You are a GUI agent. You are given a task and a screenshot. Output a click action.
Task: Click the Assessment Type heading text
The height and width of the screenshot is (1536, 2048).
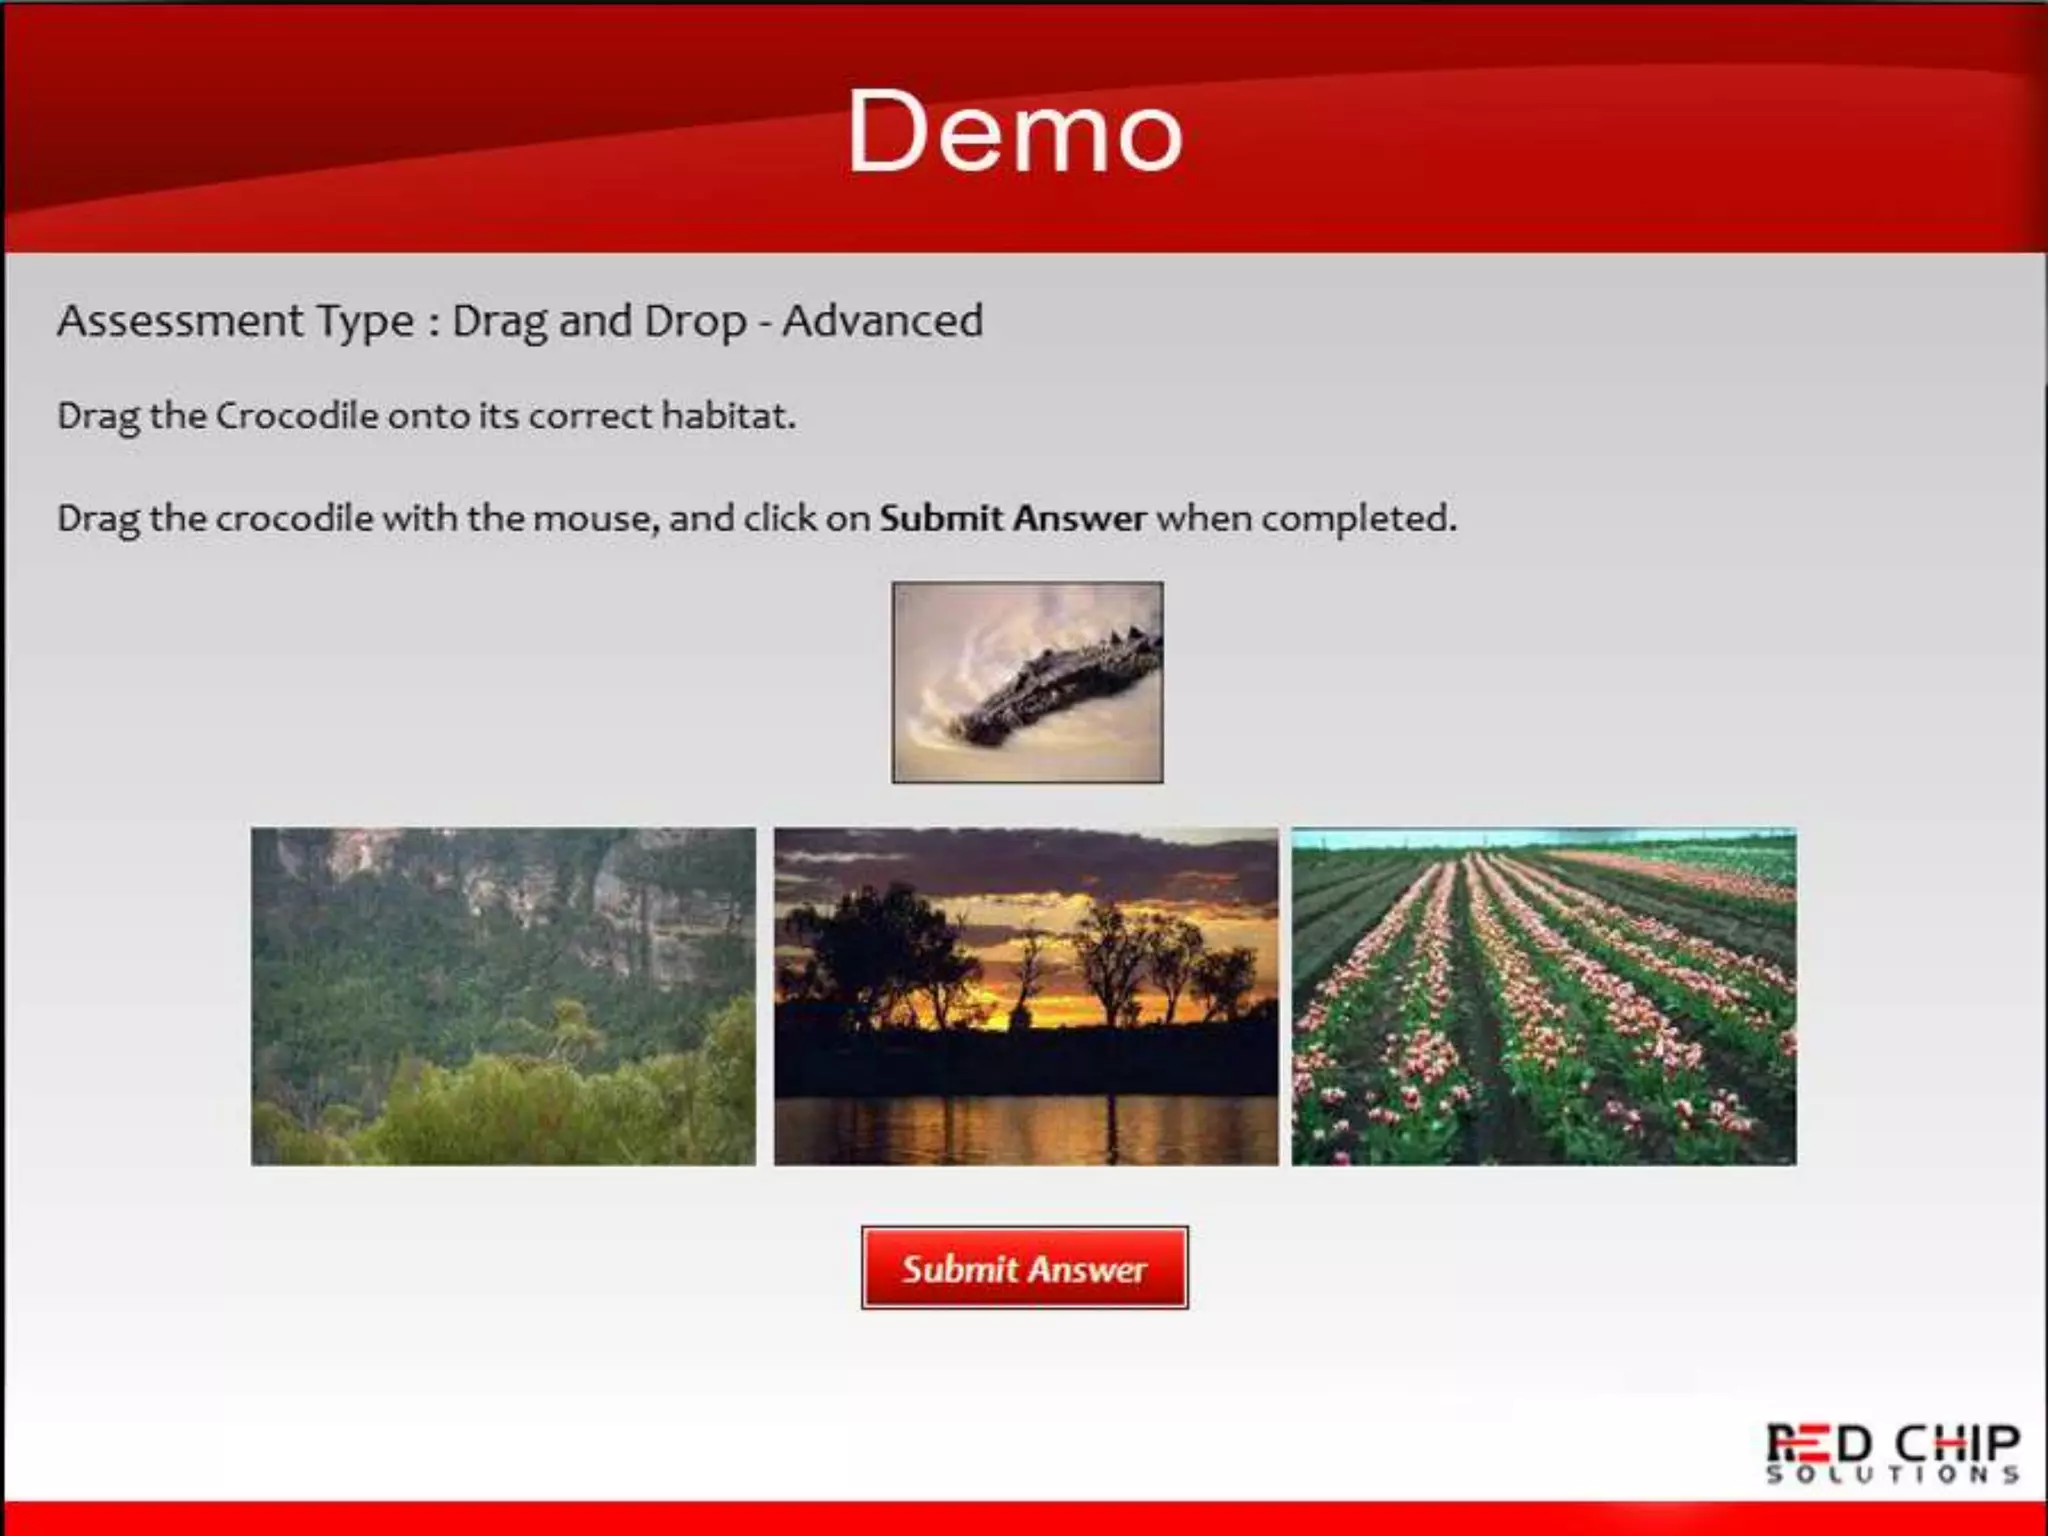235,321
